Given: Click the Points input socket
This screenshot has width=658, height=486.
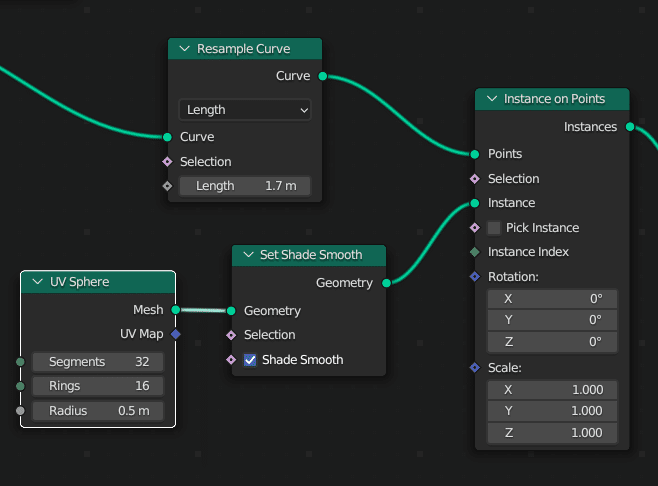Looking at the screenshot, I should [475, 154].
